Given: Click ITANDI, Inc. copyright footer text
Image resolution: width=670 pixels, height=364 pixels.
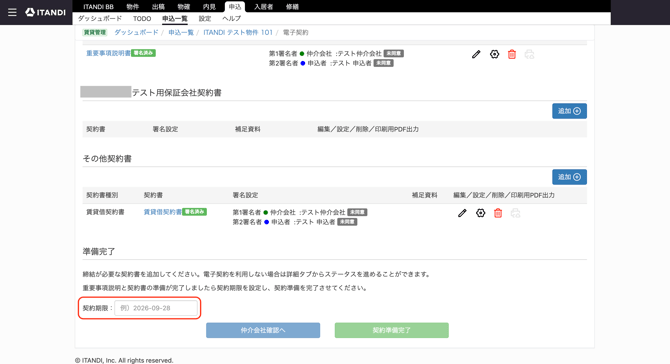Looking at the screenshot, I should pyautogui.click(x=124, y=360).
